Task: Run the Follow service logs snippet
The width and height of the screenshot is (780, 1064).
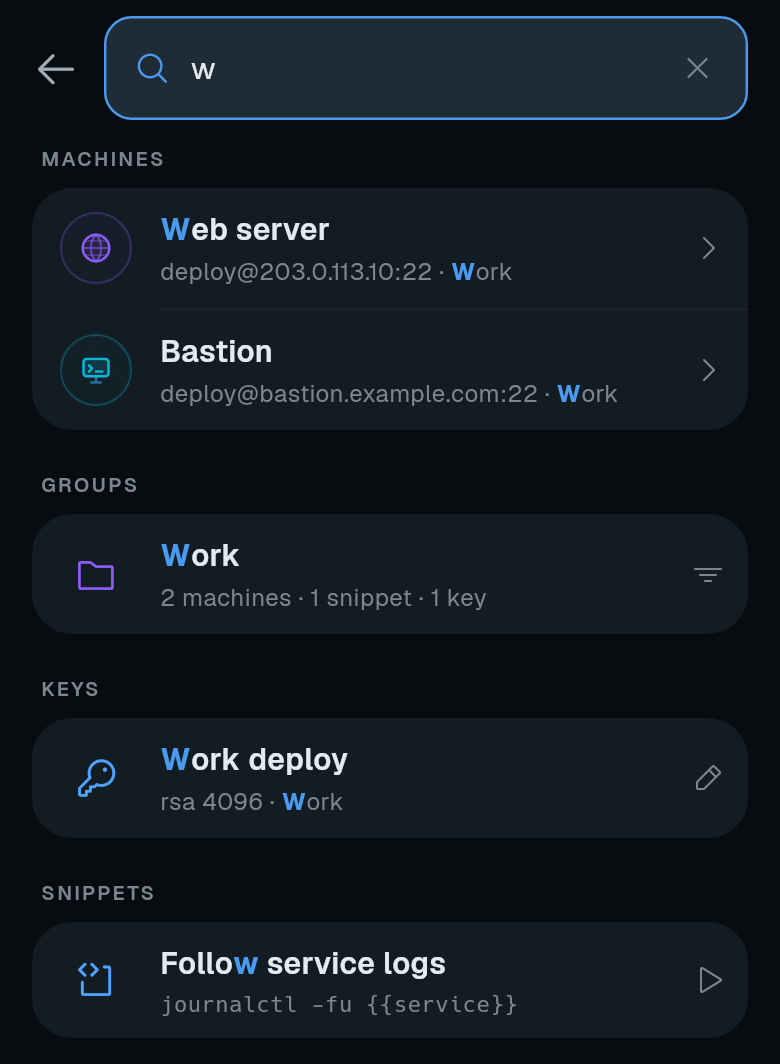Action: click(x=709, y=980)
